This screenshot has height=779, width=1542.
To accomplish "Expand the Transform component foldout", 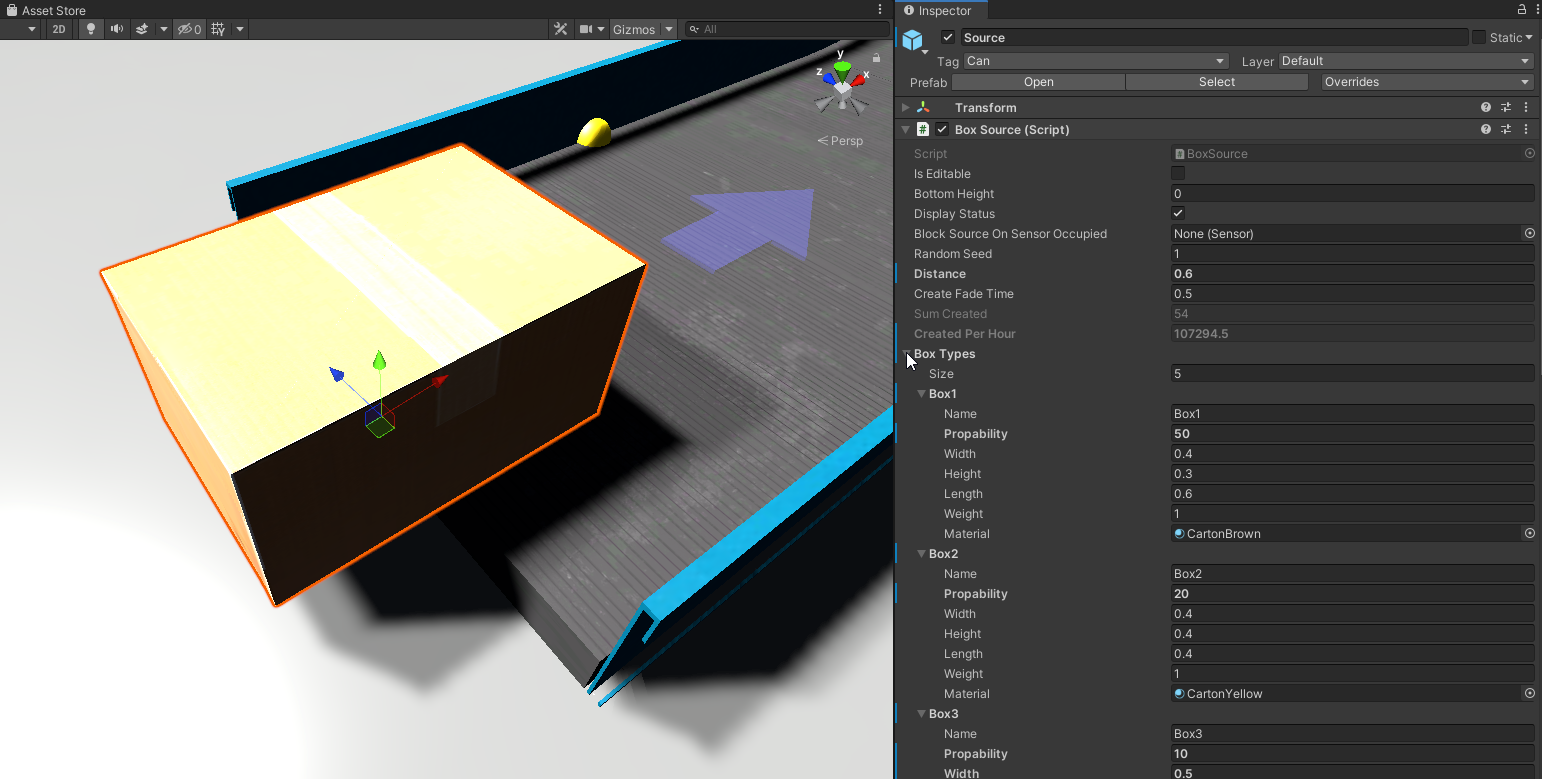I will pyautogui.click(x=906, y=107).
